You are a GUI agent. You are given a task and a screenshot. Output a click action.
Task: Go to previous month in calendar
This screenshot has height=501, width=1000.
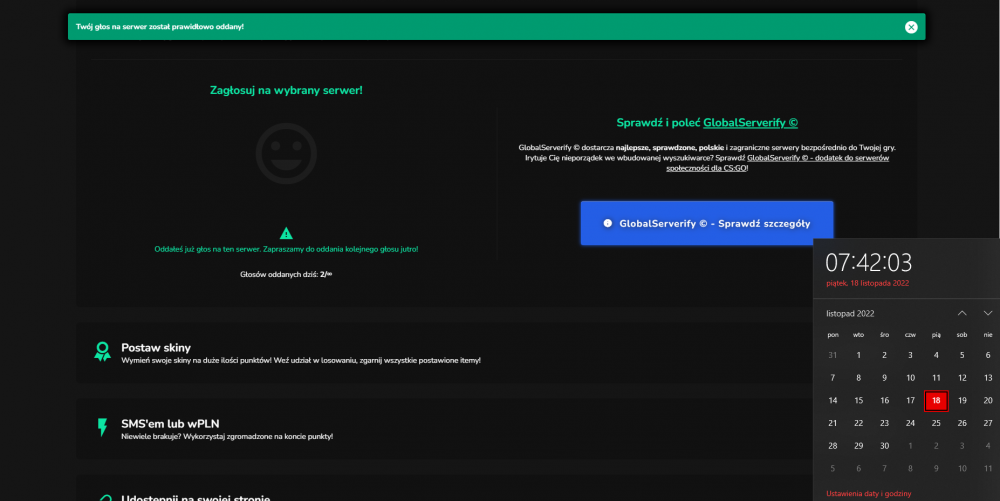pos(962,313)
